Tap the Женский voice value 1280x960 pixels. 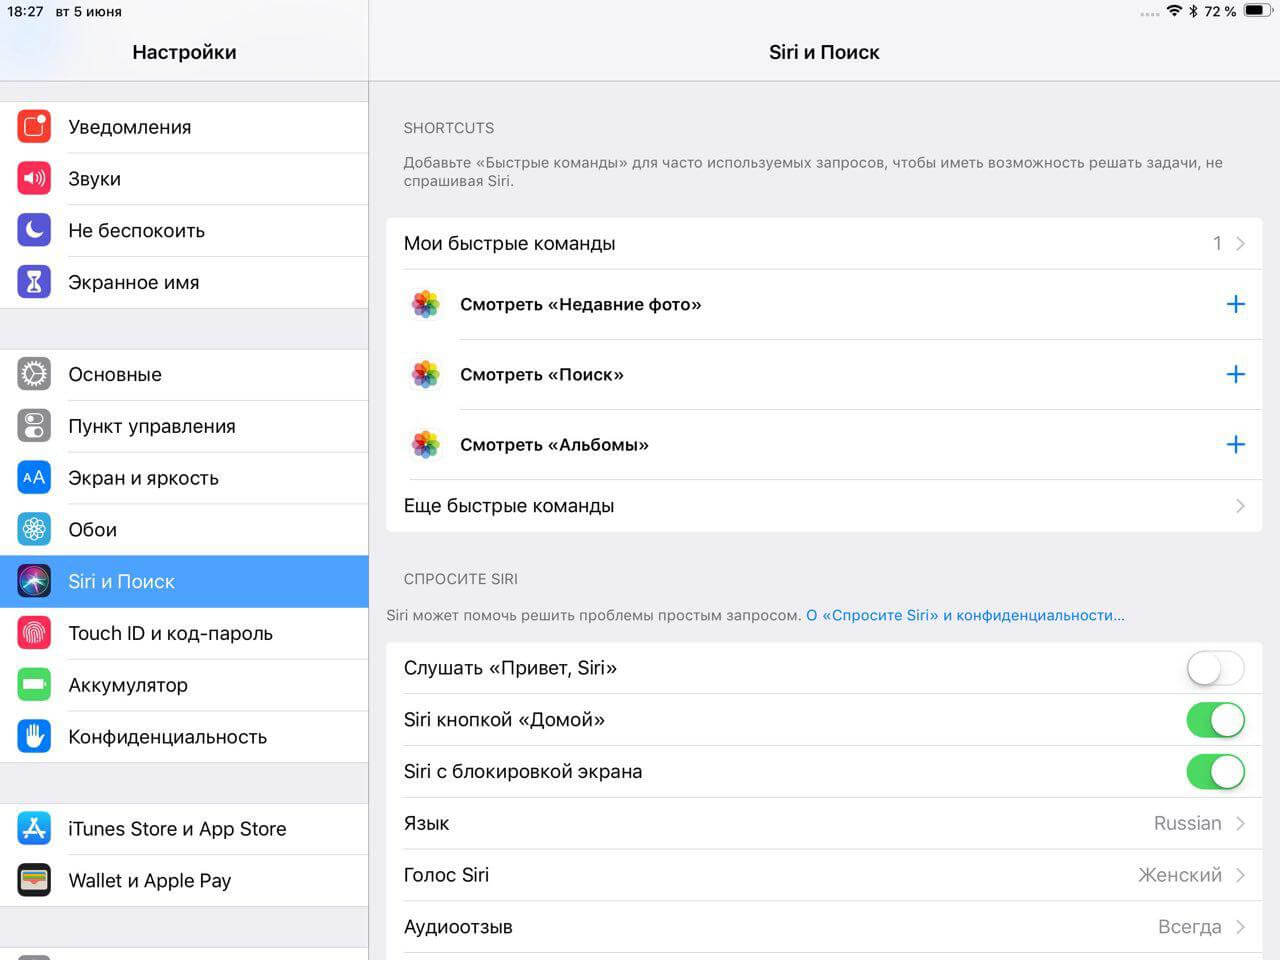pos(1180,875)
